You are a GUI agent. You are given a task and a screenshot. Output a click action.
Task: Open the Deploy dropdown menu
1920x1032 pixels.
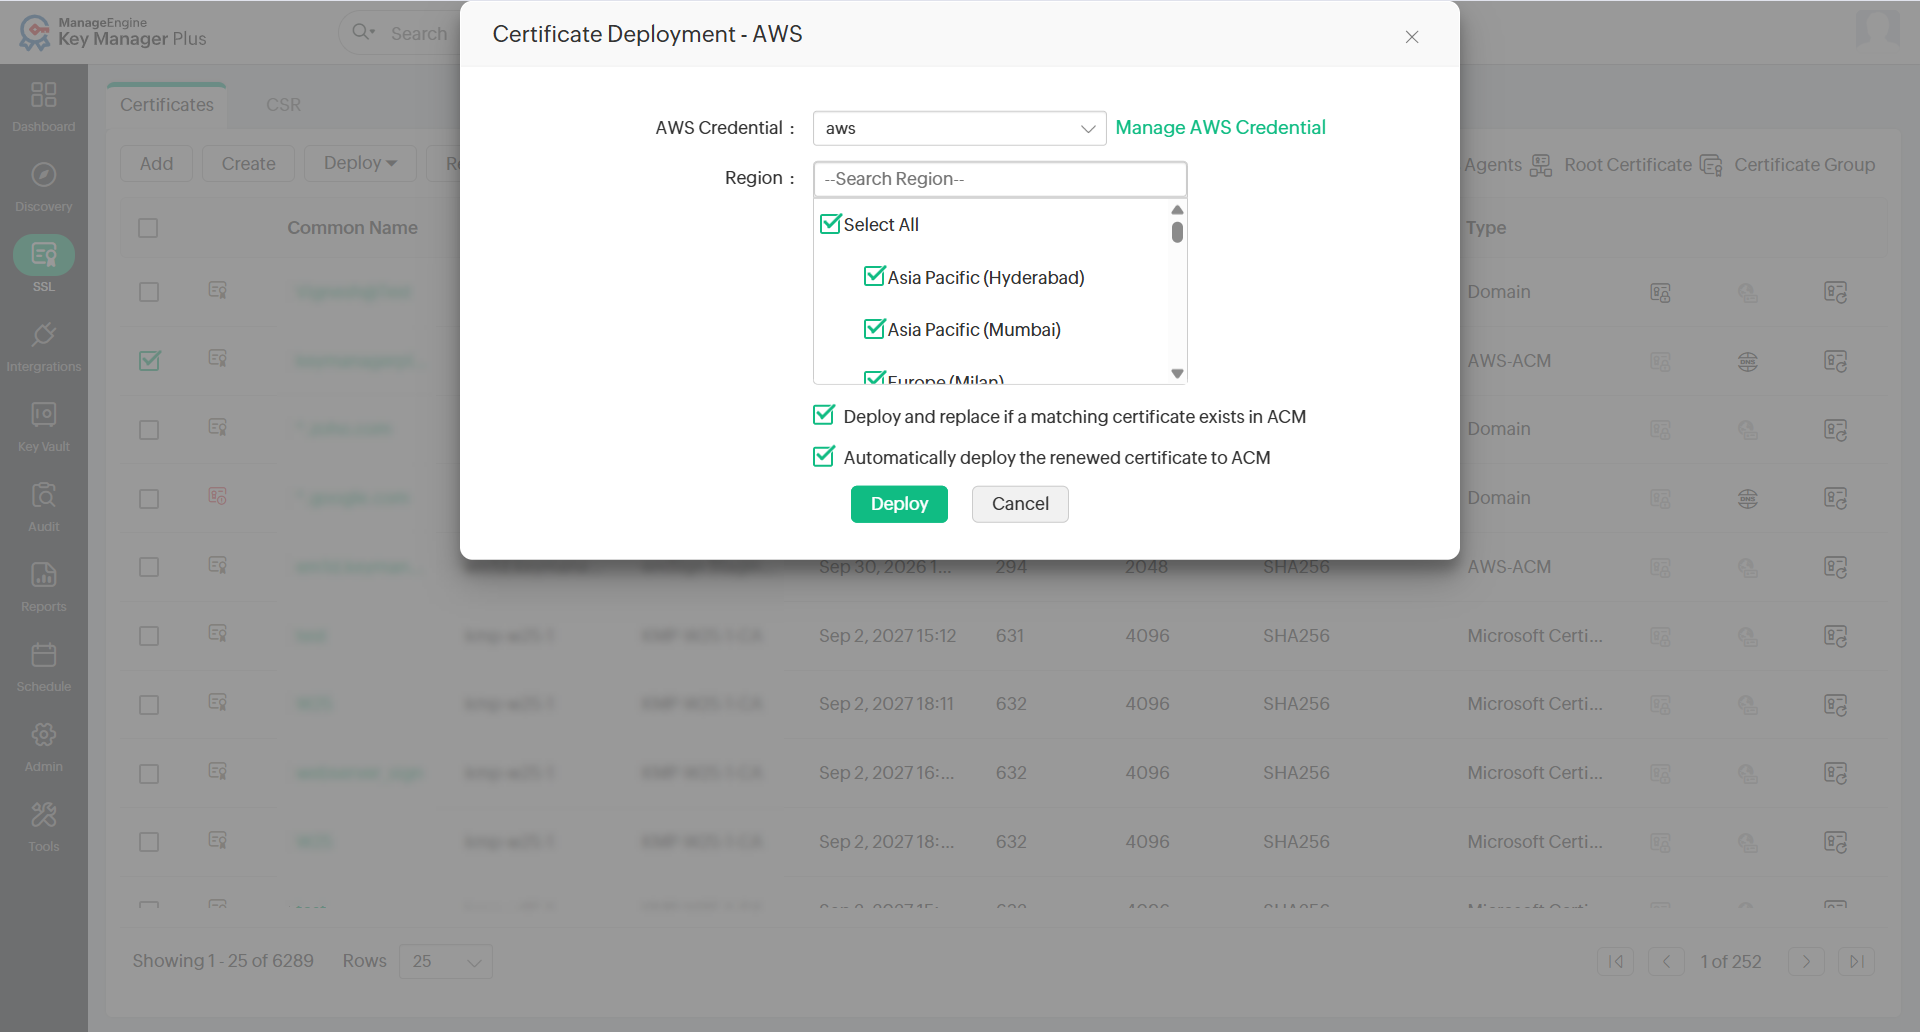[x=360, y=163]
